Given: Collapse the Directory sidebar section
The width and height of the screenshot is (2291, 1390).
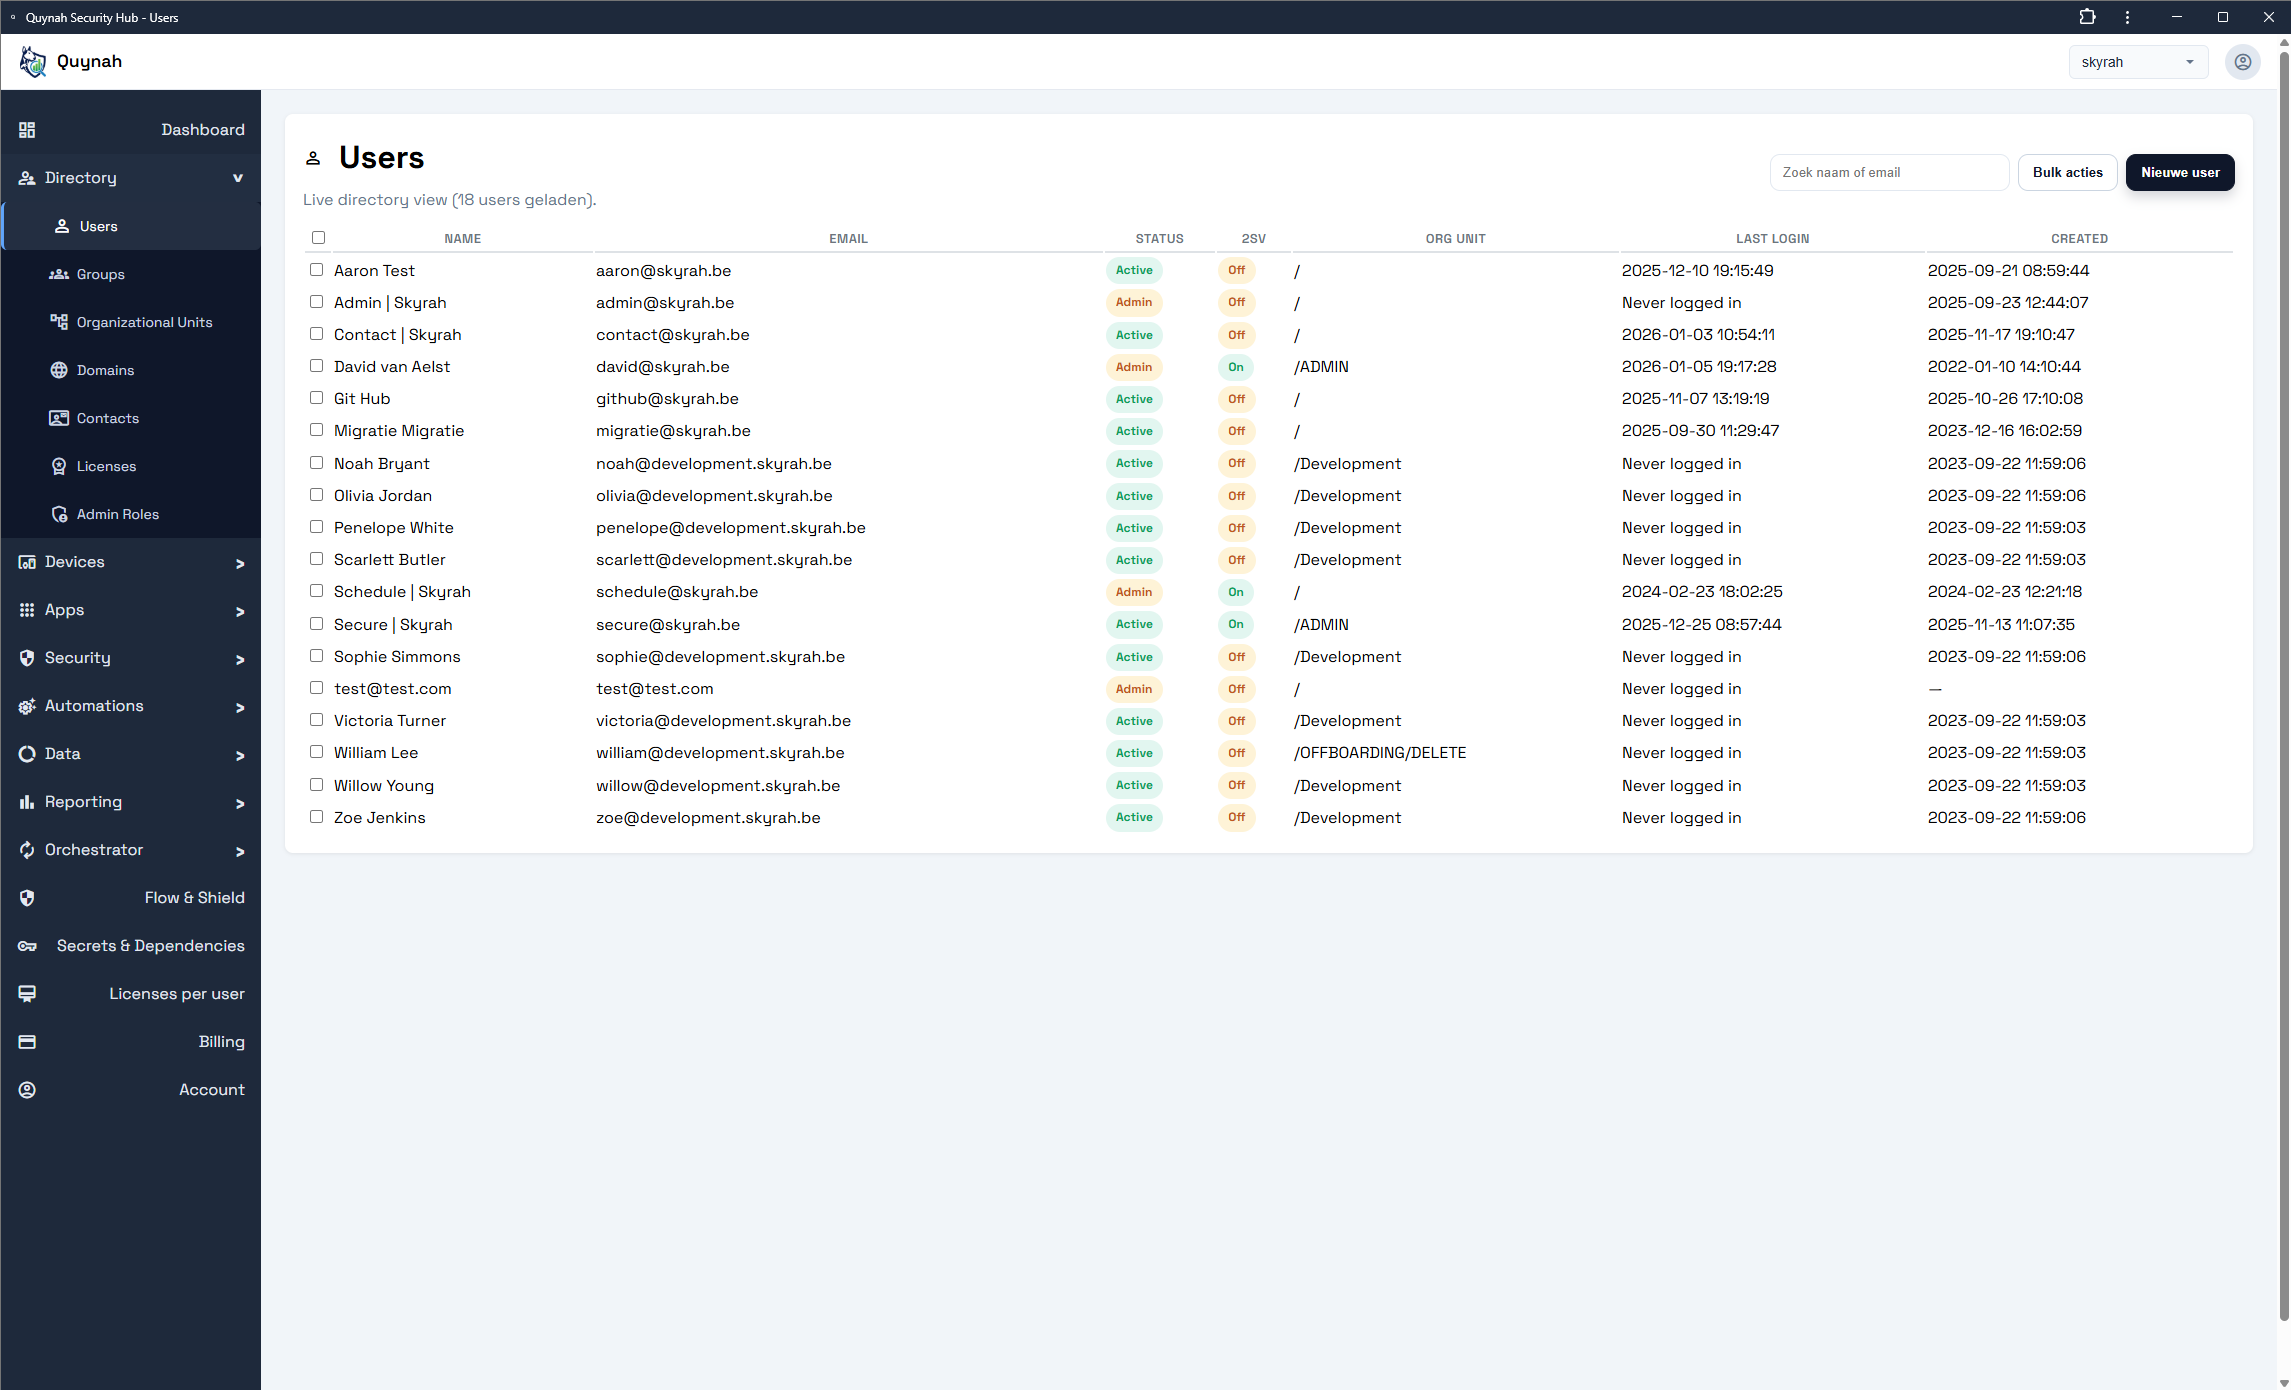Looking at the screenshot, I should click(131, 178).
